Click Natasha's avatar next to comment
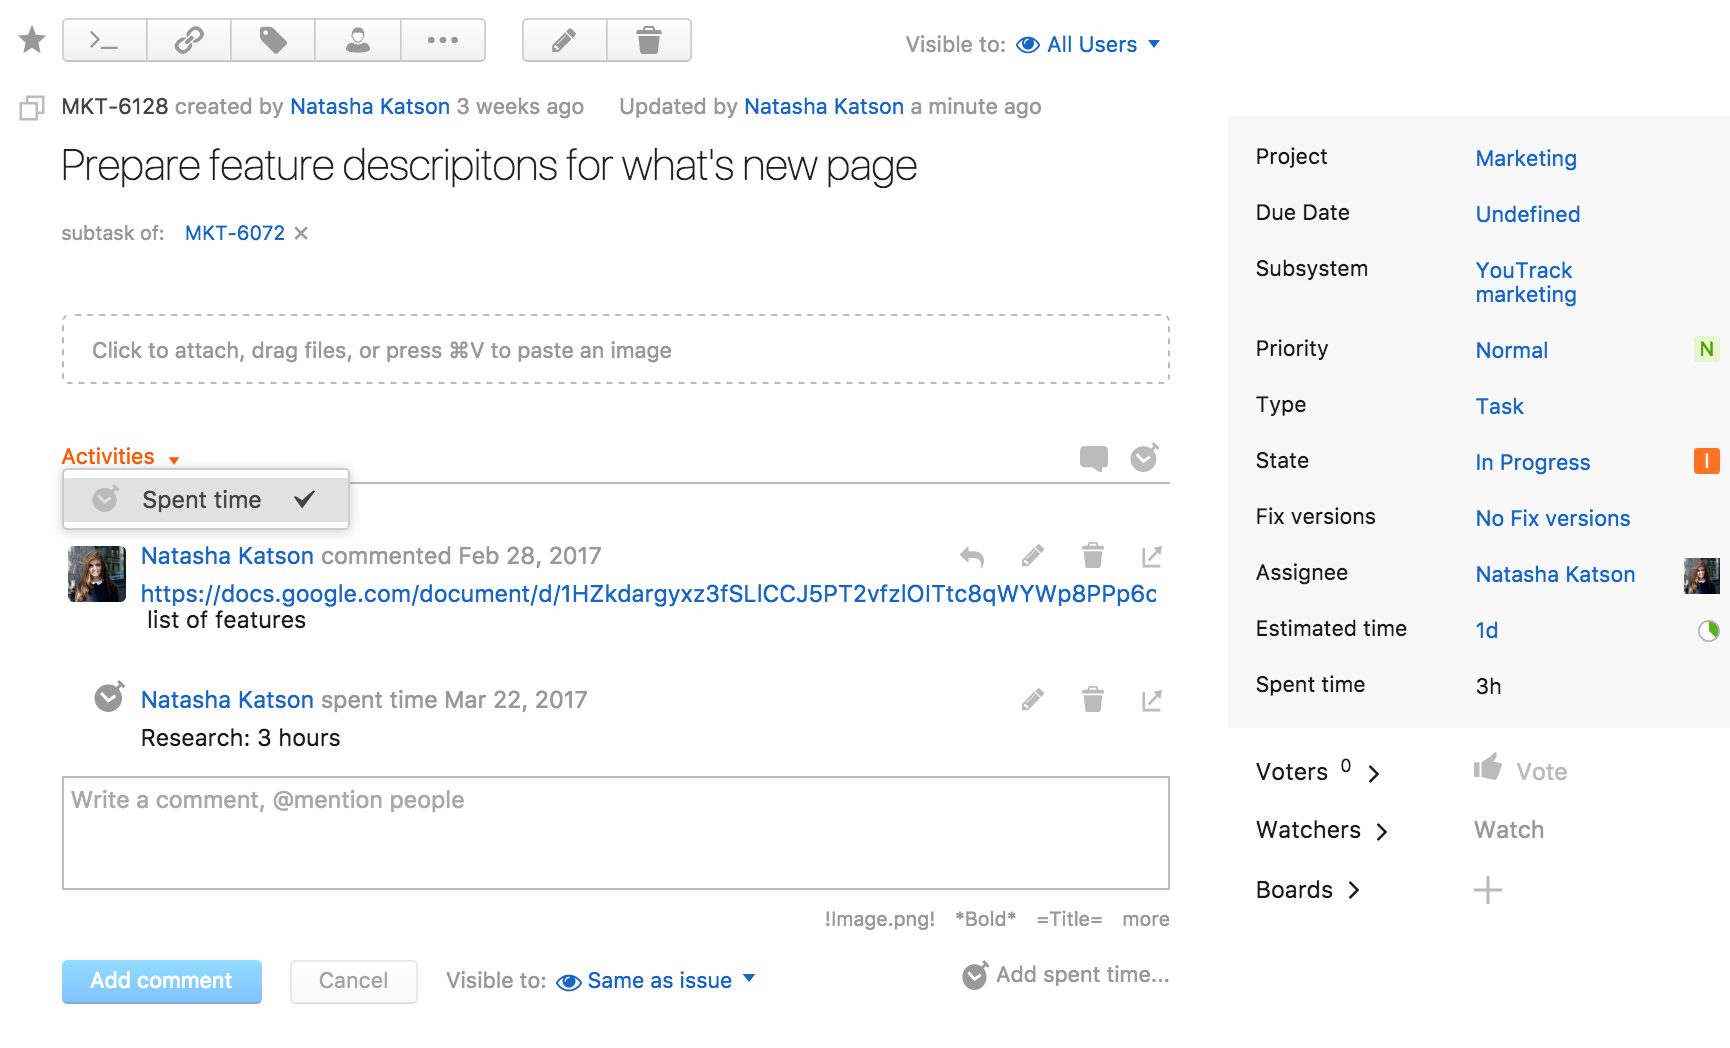1730x1048 pixels. pos(97,574)
